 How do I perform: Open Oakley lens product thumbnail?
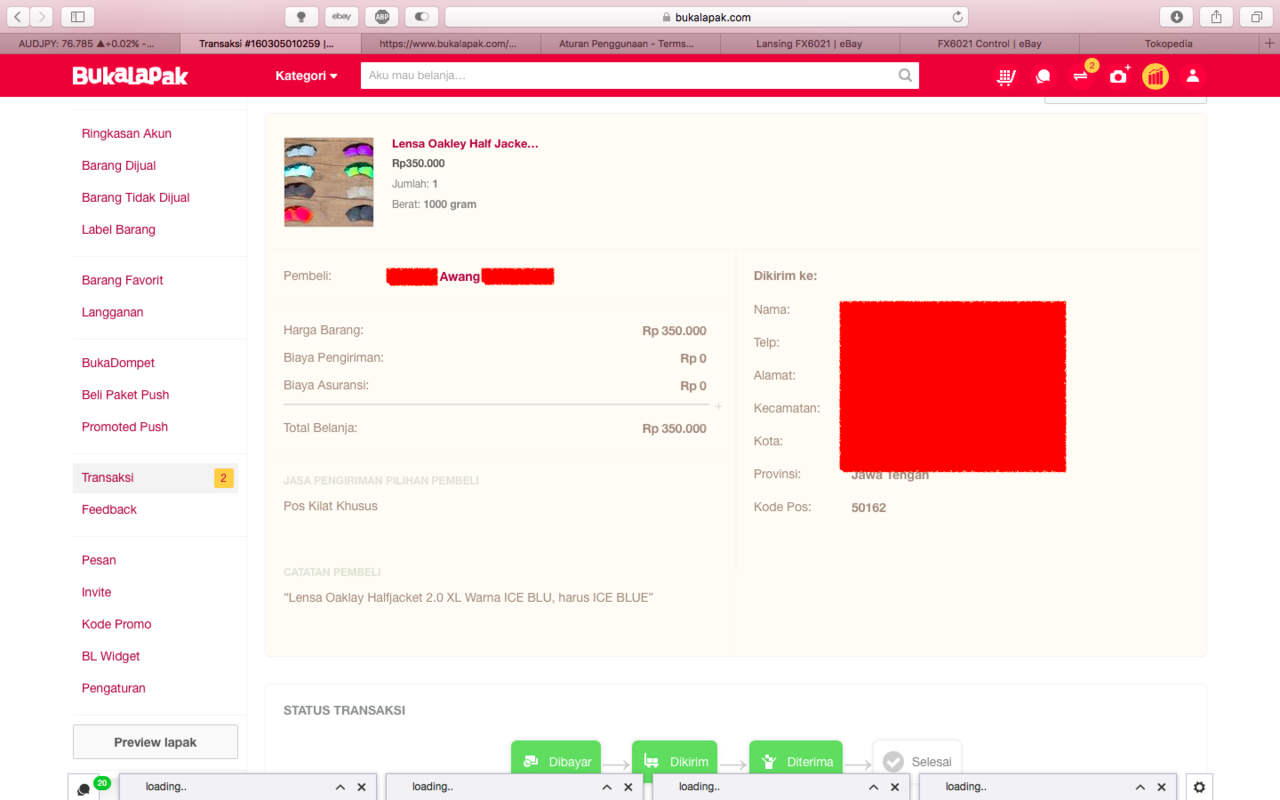[329, 182]
